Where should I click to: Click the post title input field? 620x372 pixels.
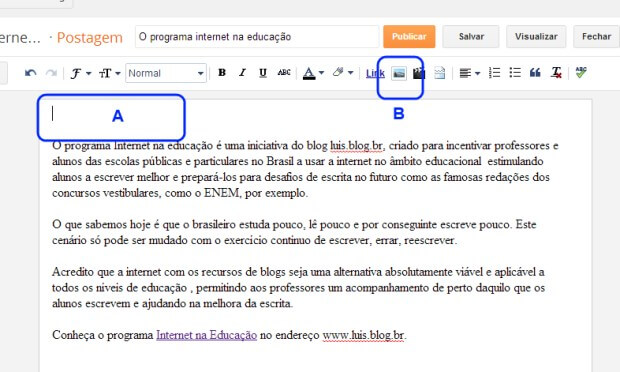pos(257,37)
